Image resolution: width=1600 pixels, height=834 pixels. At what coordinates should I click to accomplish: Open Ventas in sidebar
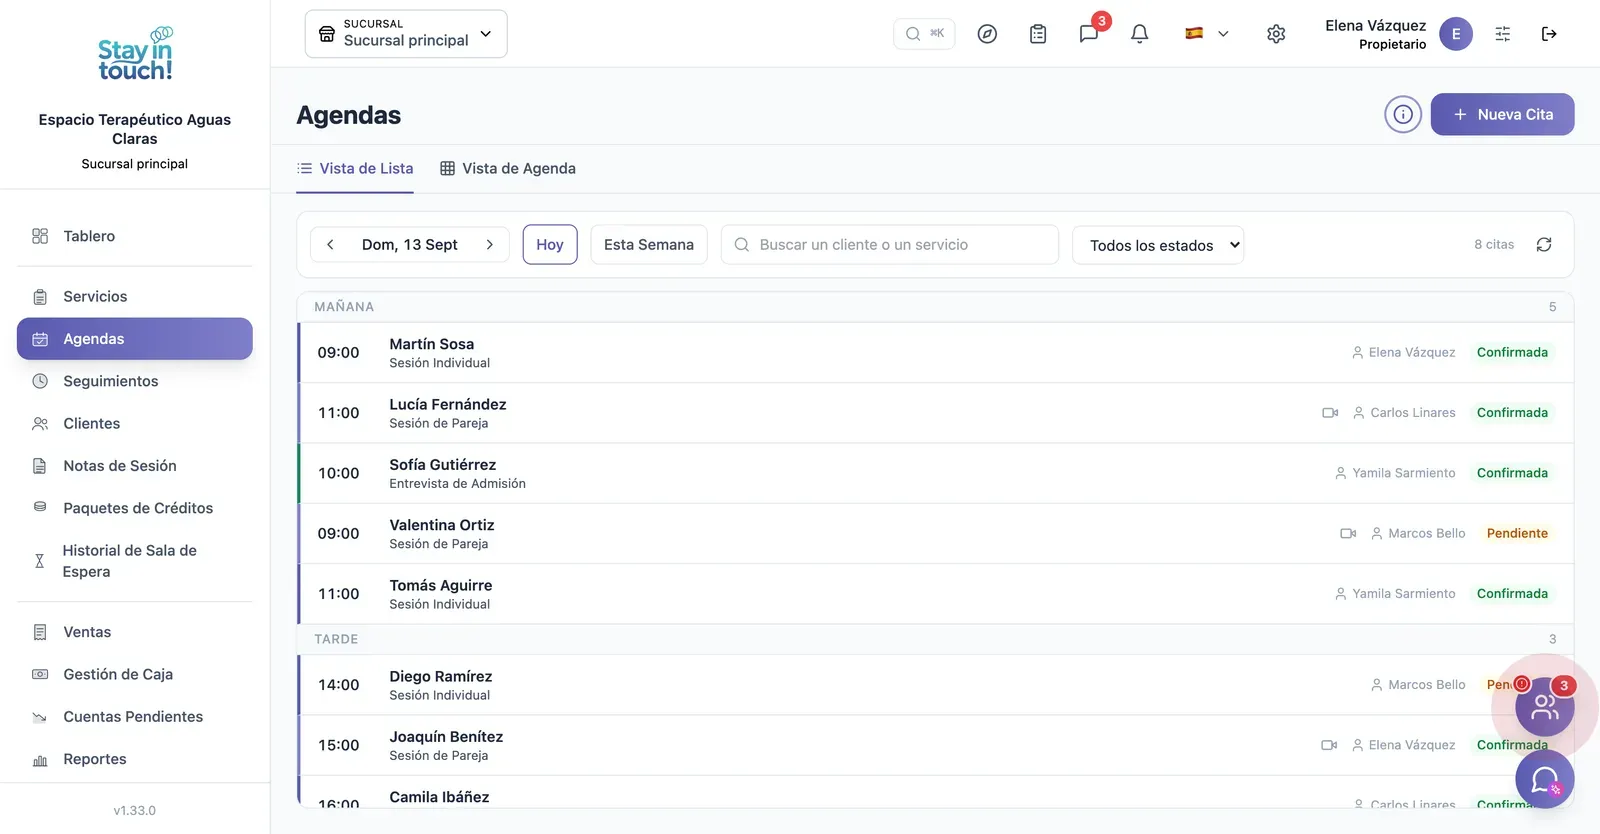pos(135,632)
